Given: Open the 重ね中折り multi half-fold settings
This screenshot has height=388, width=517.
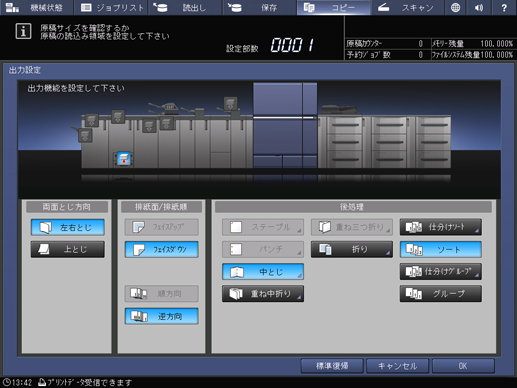Looking at the screenshot, I should point(263,294).
